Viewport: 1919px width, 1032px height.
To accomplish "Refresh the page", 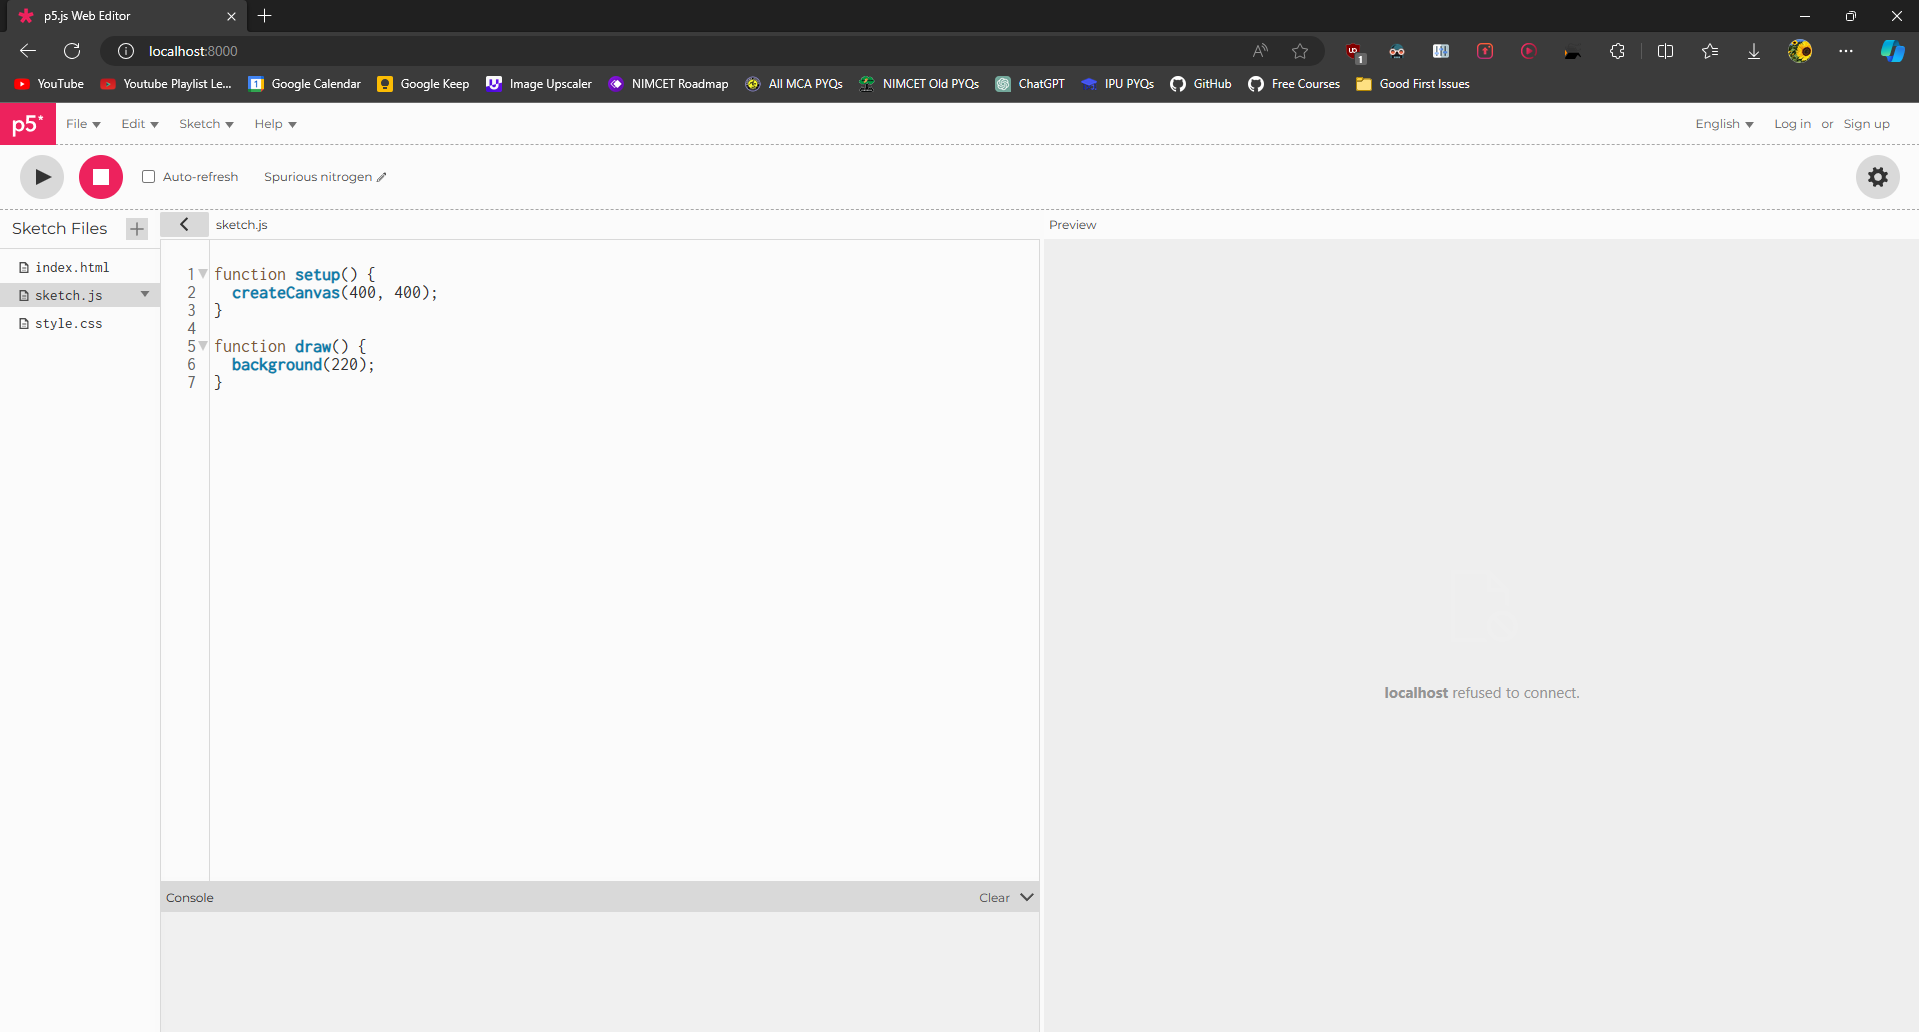I will (71, 51).
